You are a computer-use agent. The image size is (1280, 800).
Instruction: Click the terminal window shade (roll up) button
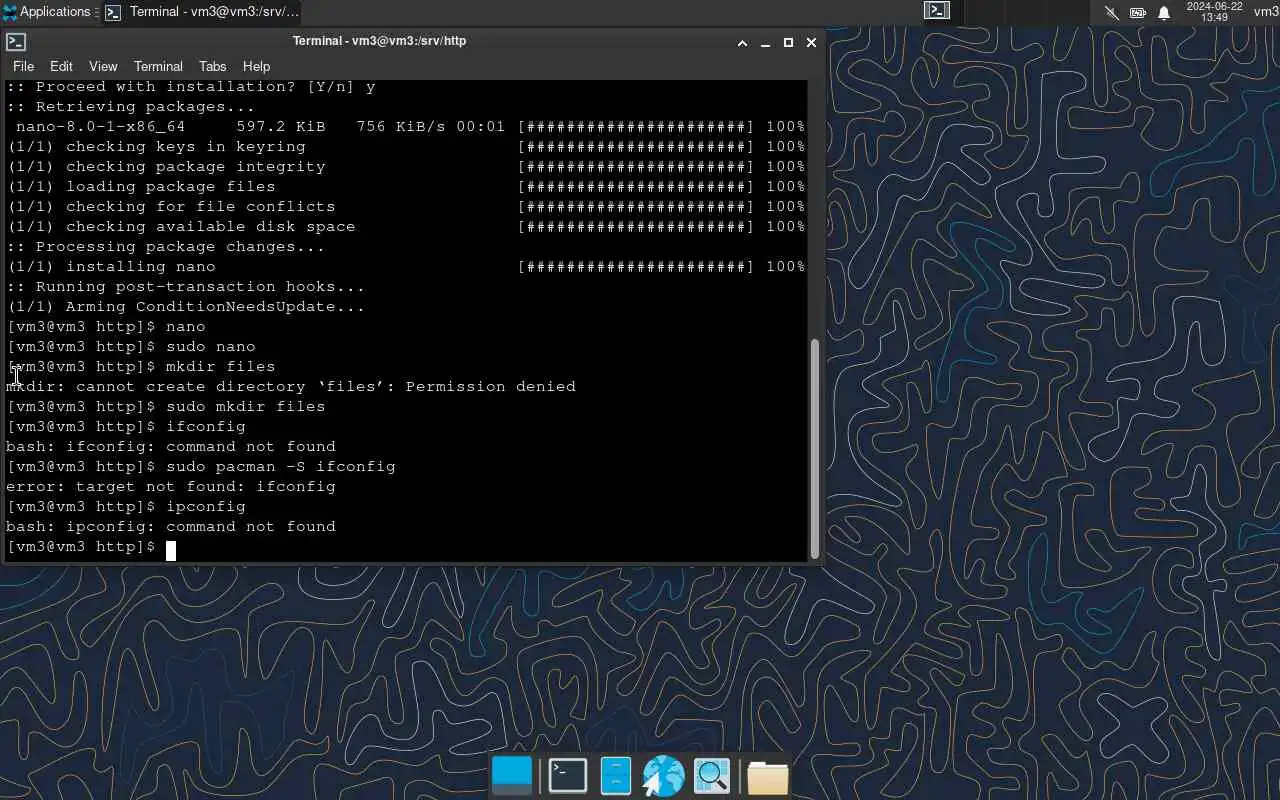742,42
